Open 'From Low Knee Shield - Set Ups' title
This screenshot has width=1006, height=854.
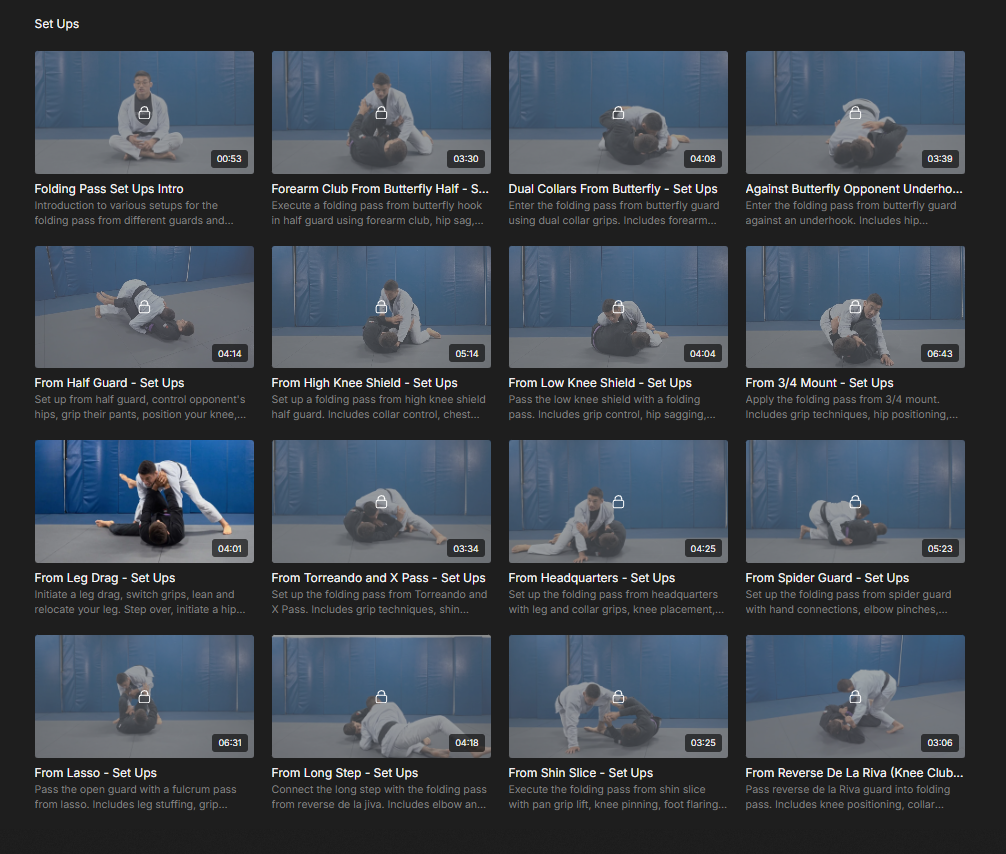(x=599, y=383)
